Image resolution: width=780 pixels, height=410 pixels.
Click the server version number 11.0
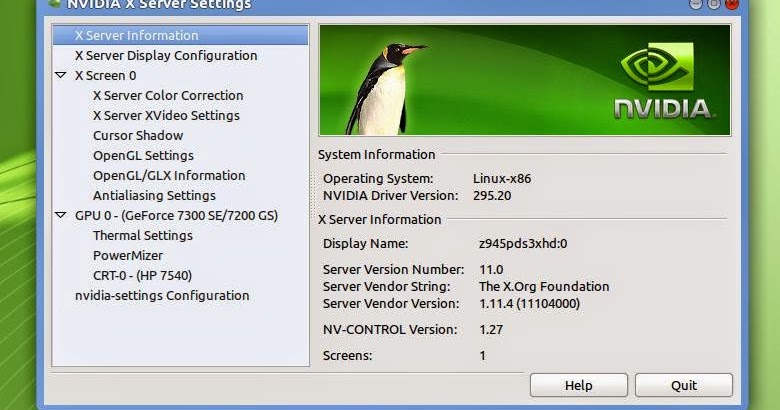point(491,269)
